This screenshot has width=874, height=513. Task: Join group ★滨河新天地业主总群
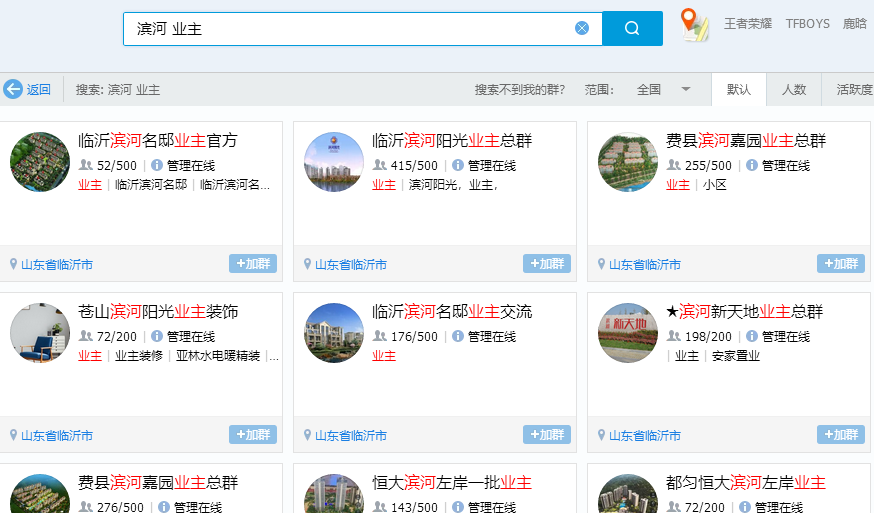point(841,435)
